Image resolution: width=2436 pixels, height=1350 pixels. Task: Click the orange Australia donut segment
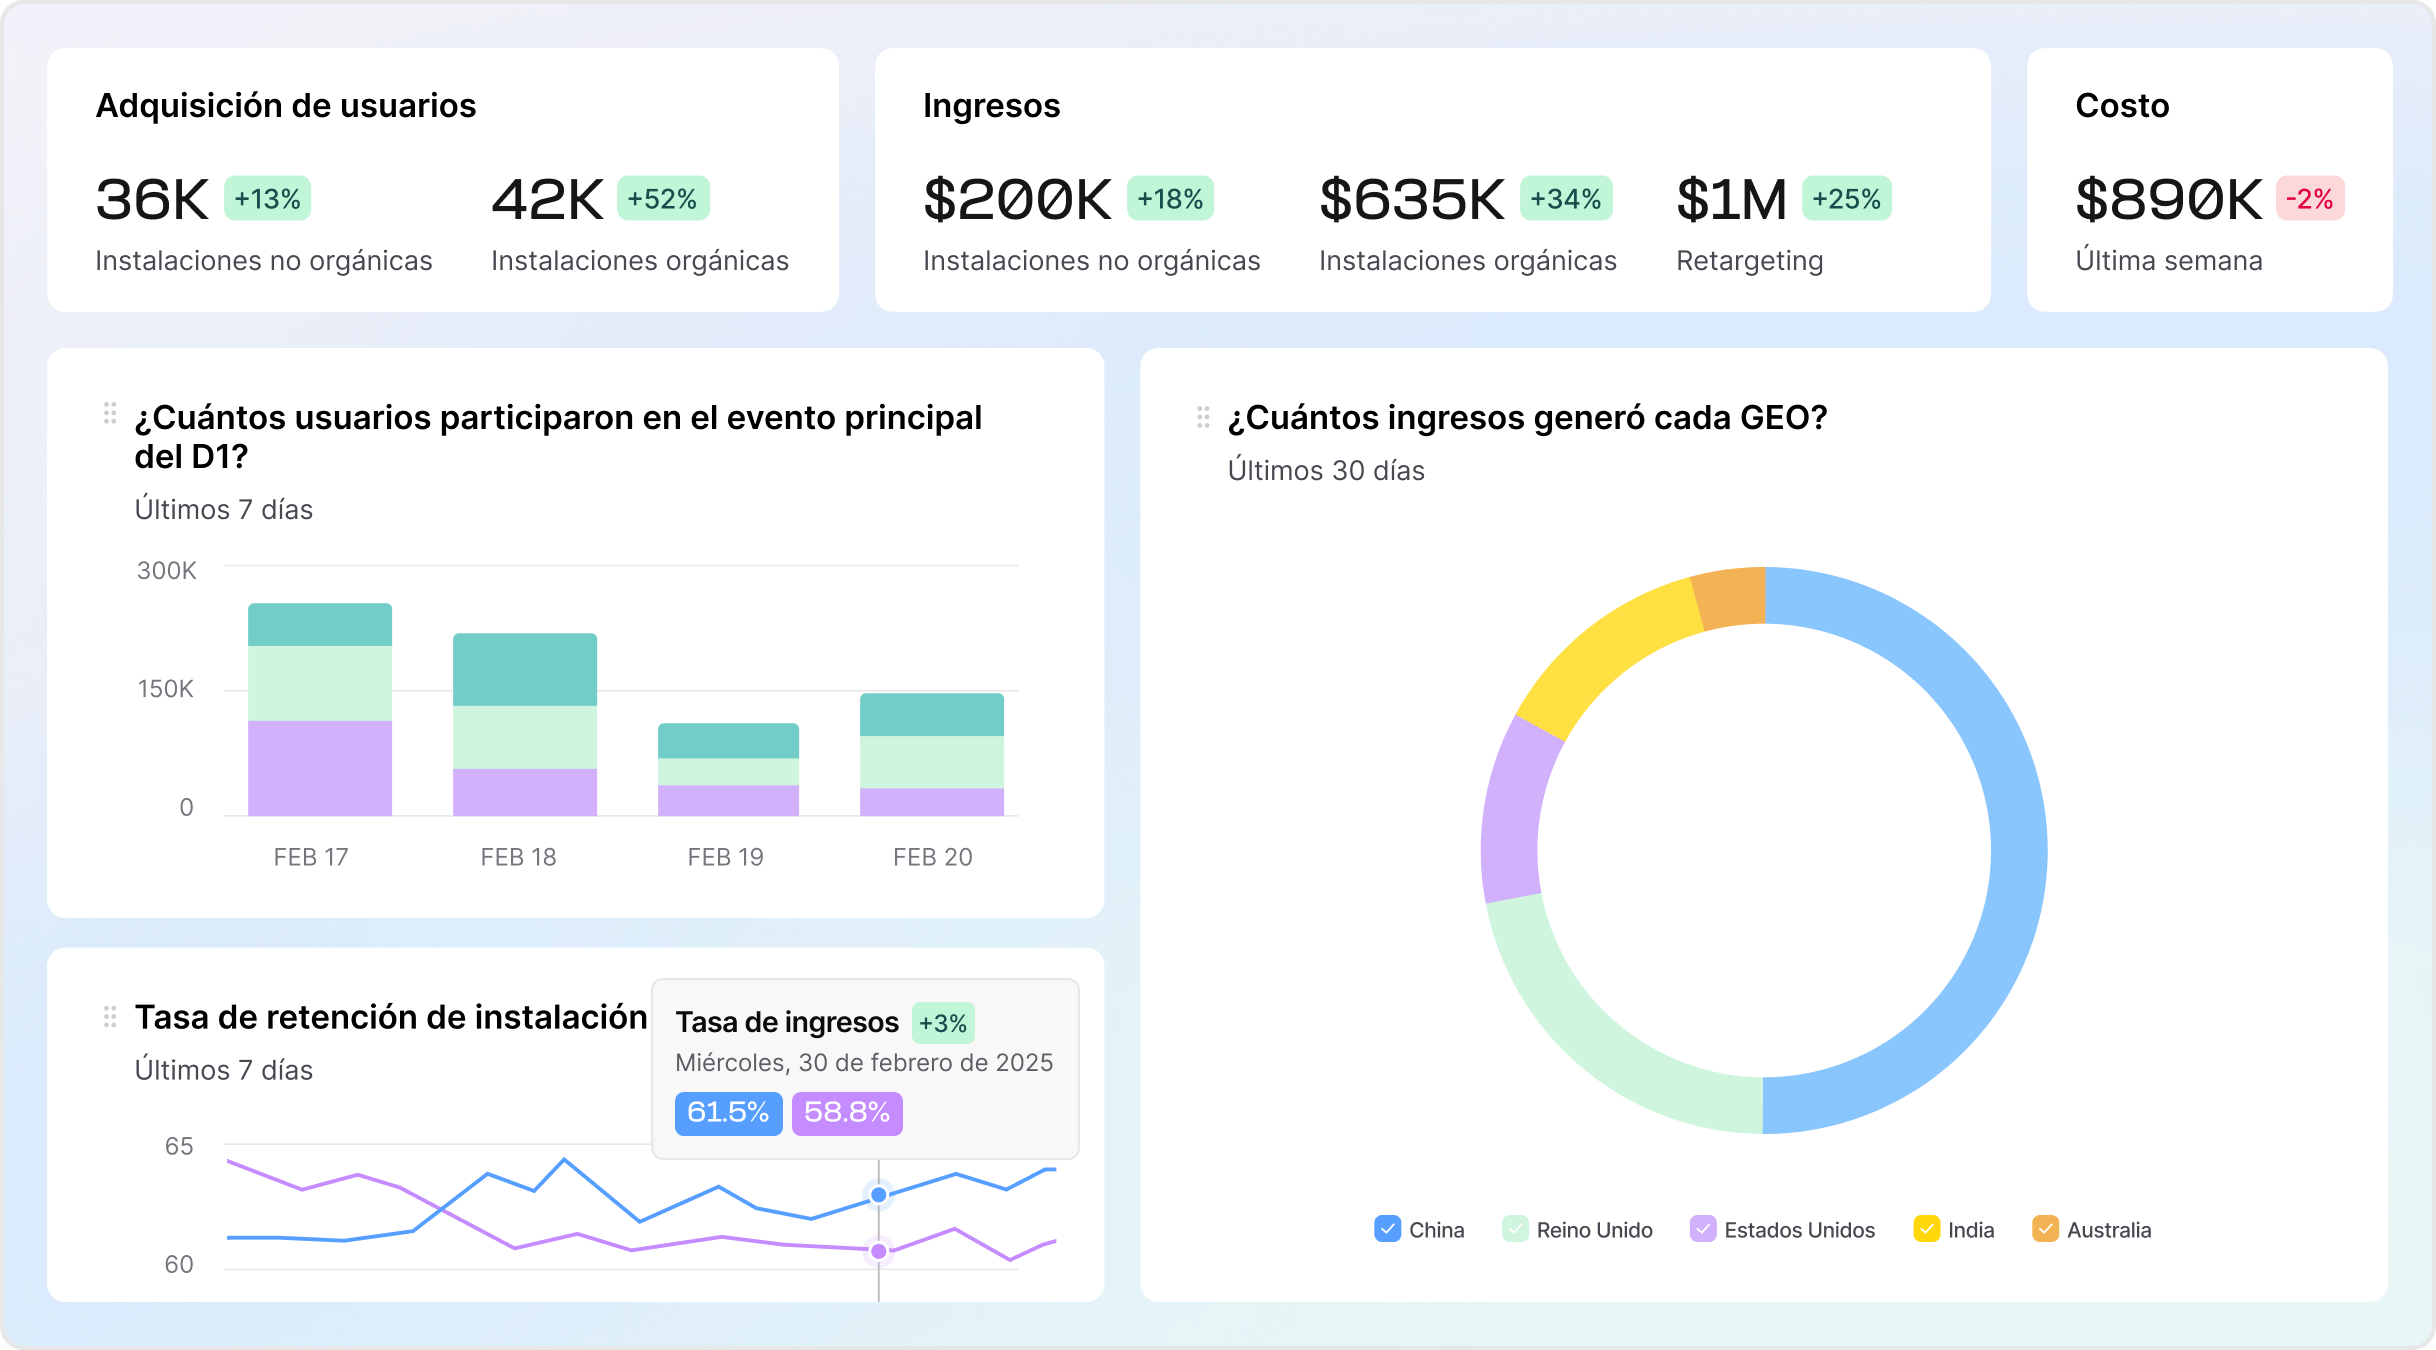tap(1730, 597)
